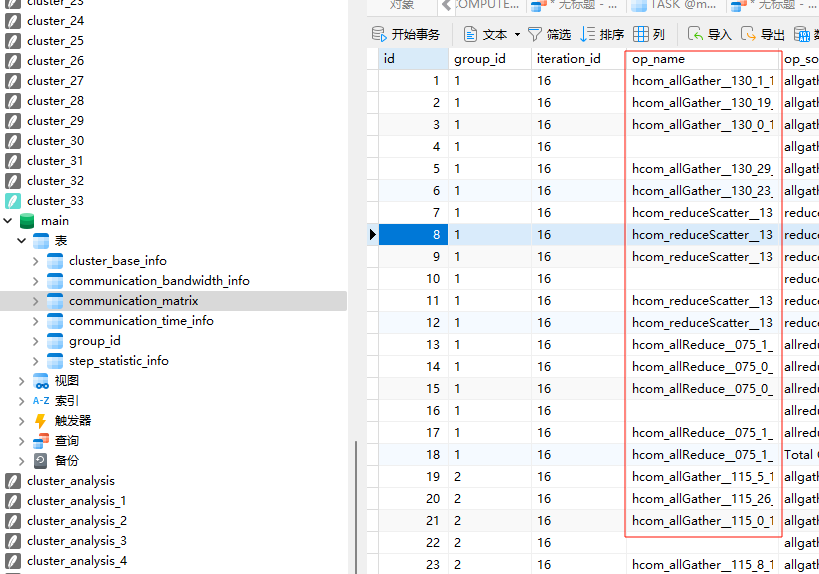Select cluster_29 in the tree
The height and width of the screenshot is (574, 819).
[x=55, y=121]
